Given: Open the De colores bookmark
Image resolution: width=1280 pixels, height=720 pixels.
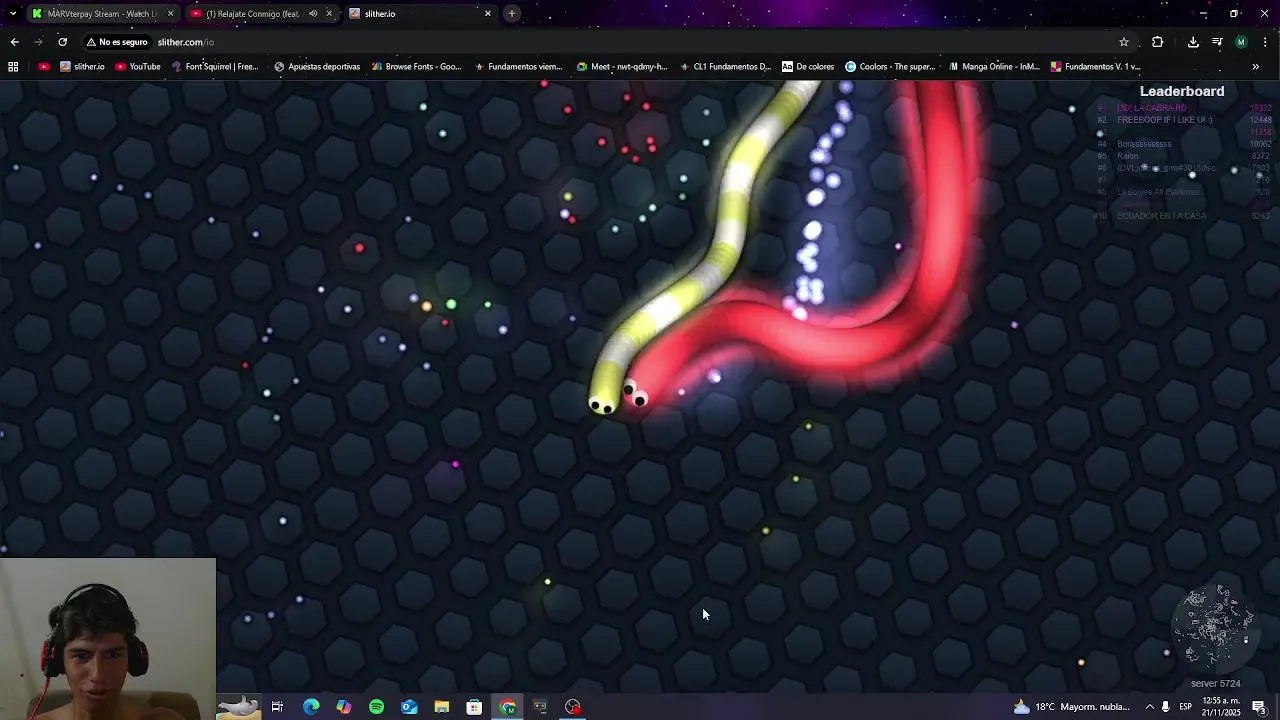Looking at the screenshot, I should pyautogui.click(x=808, y=67).
